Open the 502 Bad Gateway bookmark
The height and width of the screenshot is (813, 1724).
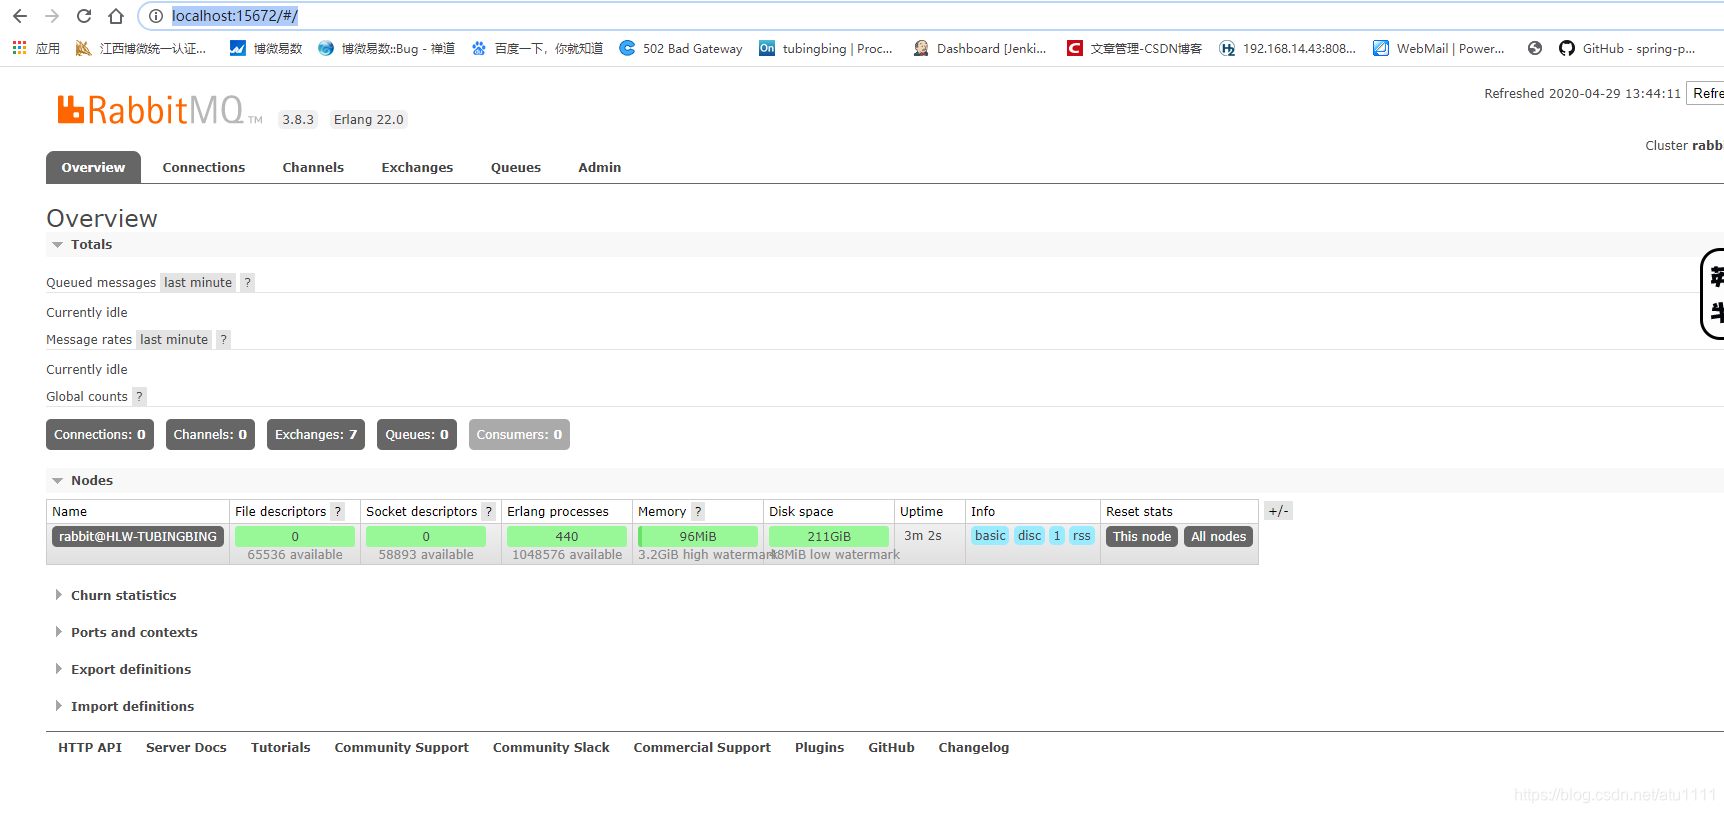pyautogui.click(x=681, y=48)
